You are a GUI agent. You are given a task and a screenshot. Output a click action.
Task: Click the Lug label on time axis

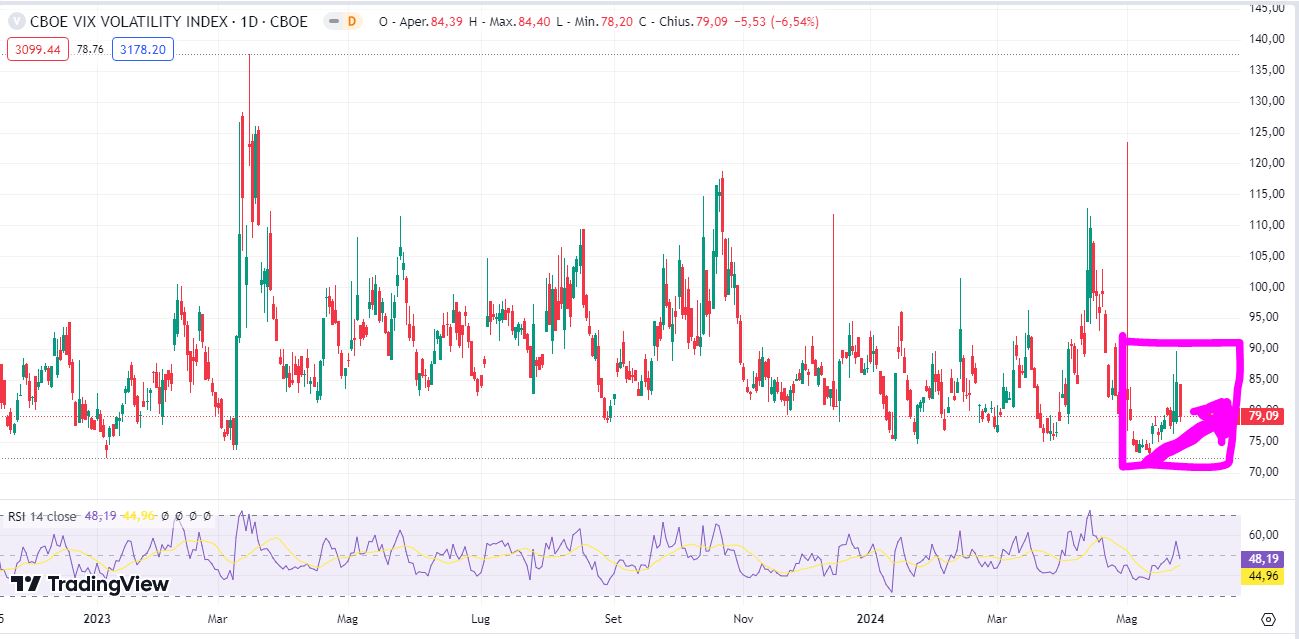pos(480,619)
